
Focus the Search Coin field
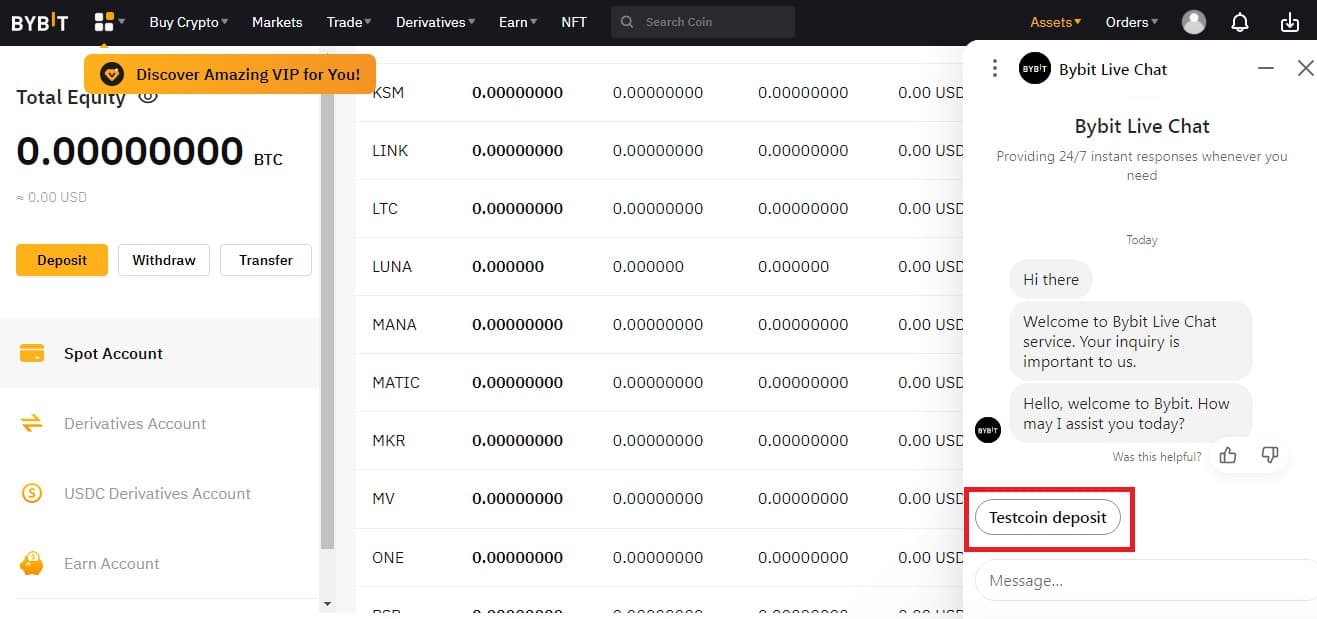point(703,22)
